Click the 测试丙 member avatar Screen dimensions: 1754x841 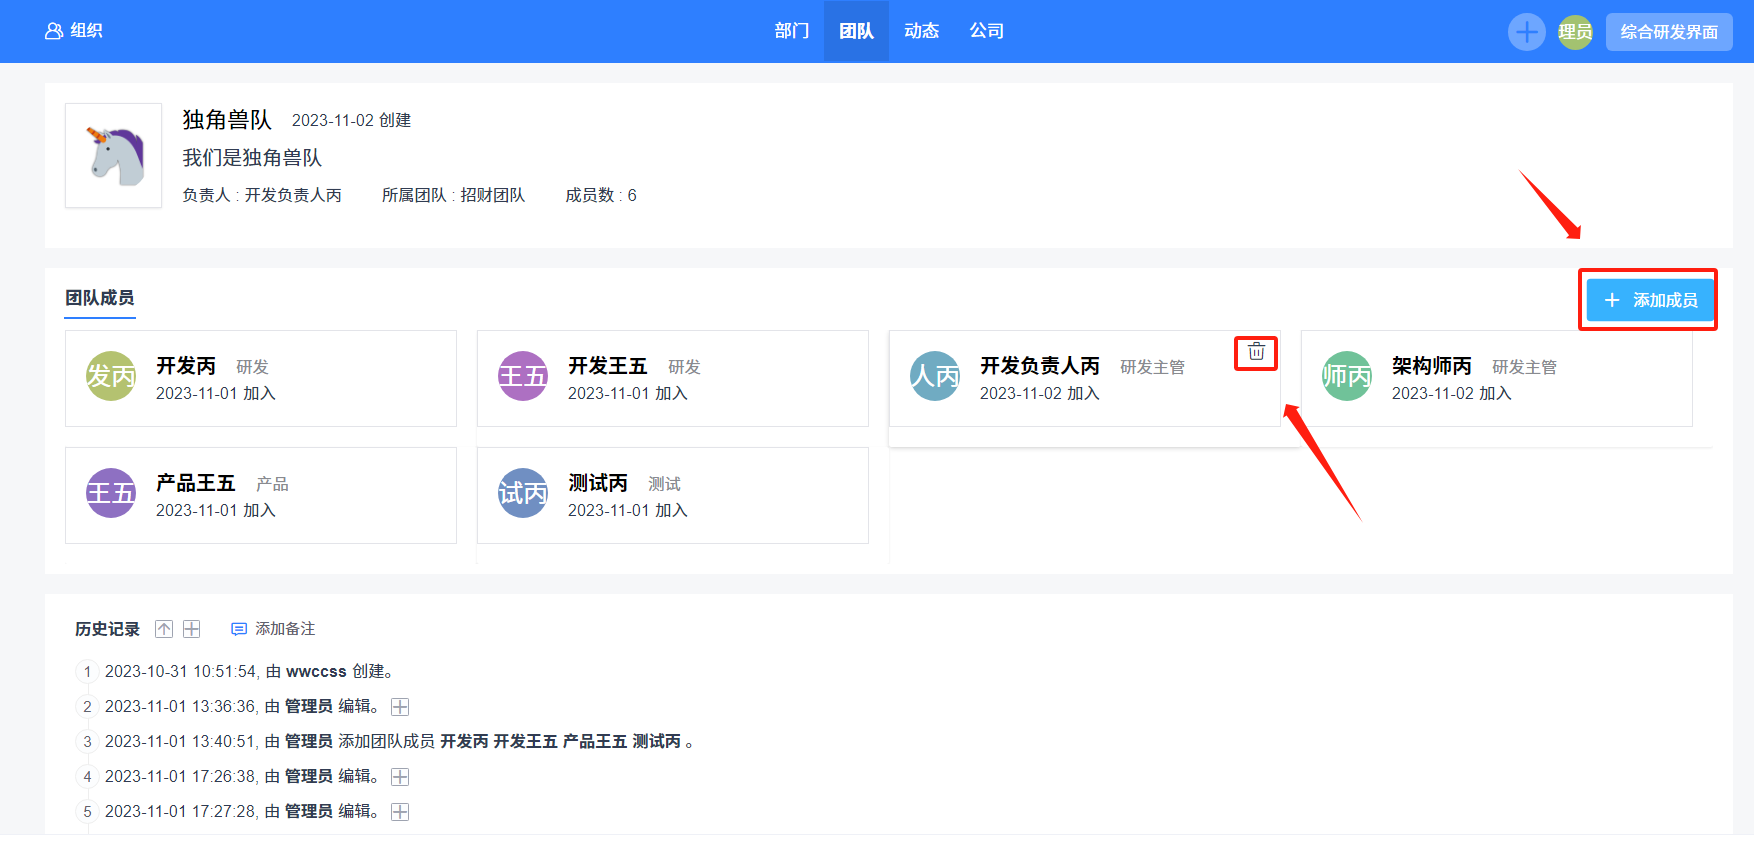click(523, 493)
